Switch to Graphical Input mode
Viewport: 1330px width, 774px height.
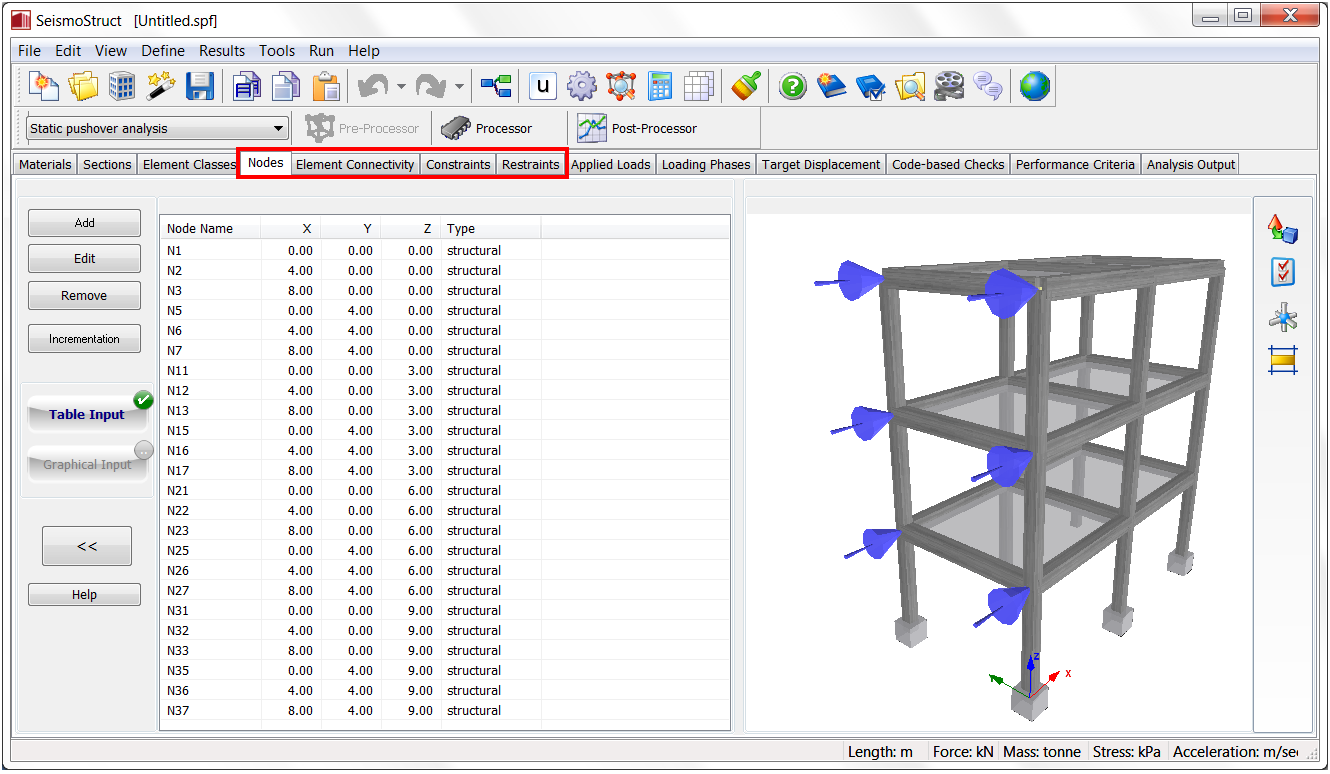(x=85, y=464)
